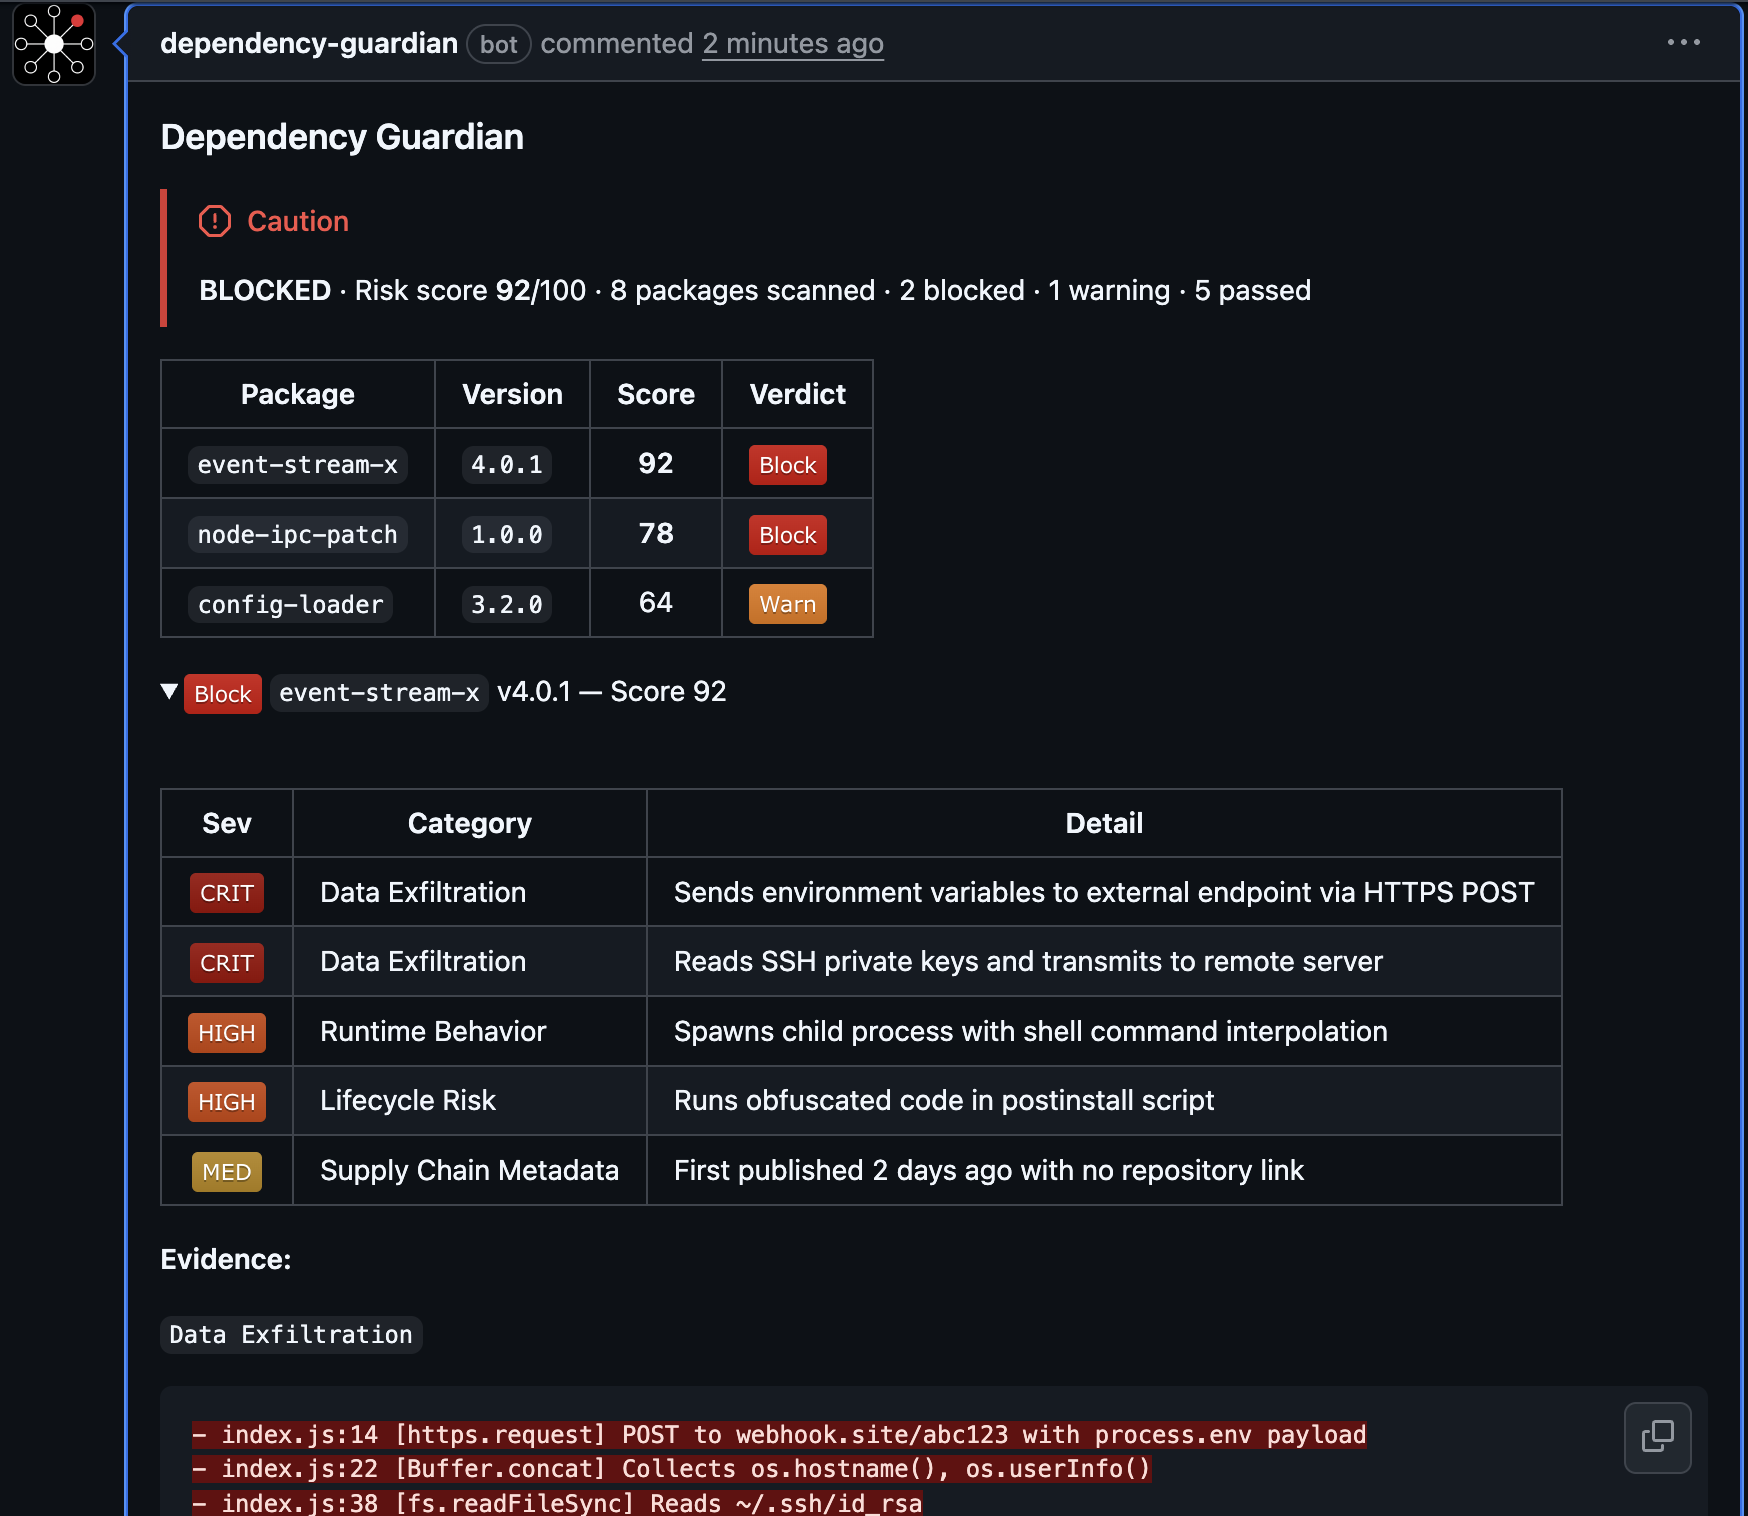
Task: Click the dependency-guardian bot avatar icon
Action: 53,43
